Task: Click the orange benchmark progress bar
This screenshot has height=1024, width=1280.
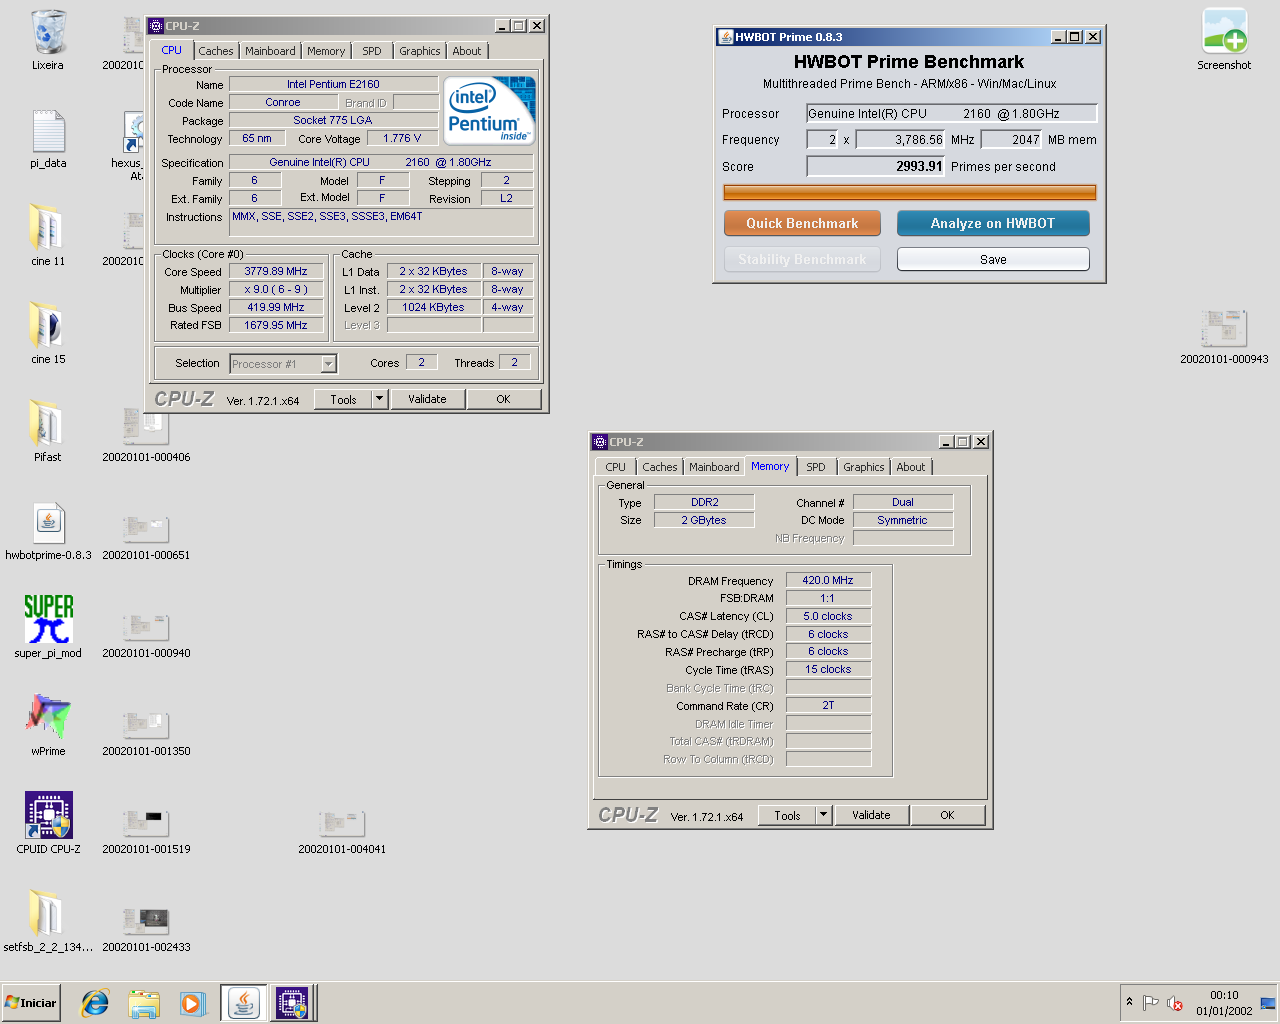Action: (x=910, y=192)
